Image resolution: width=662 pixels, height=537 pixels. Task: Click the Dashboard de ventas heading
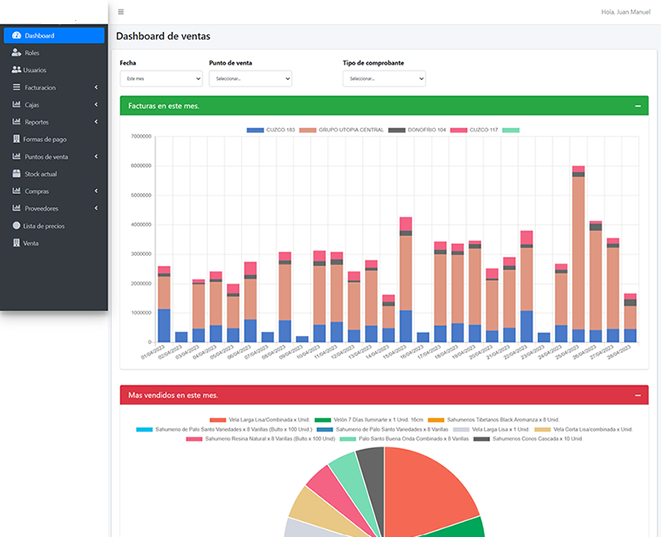[163, 36]
